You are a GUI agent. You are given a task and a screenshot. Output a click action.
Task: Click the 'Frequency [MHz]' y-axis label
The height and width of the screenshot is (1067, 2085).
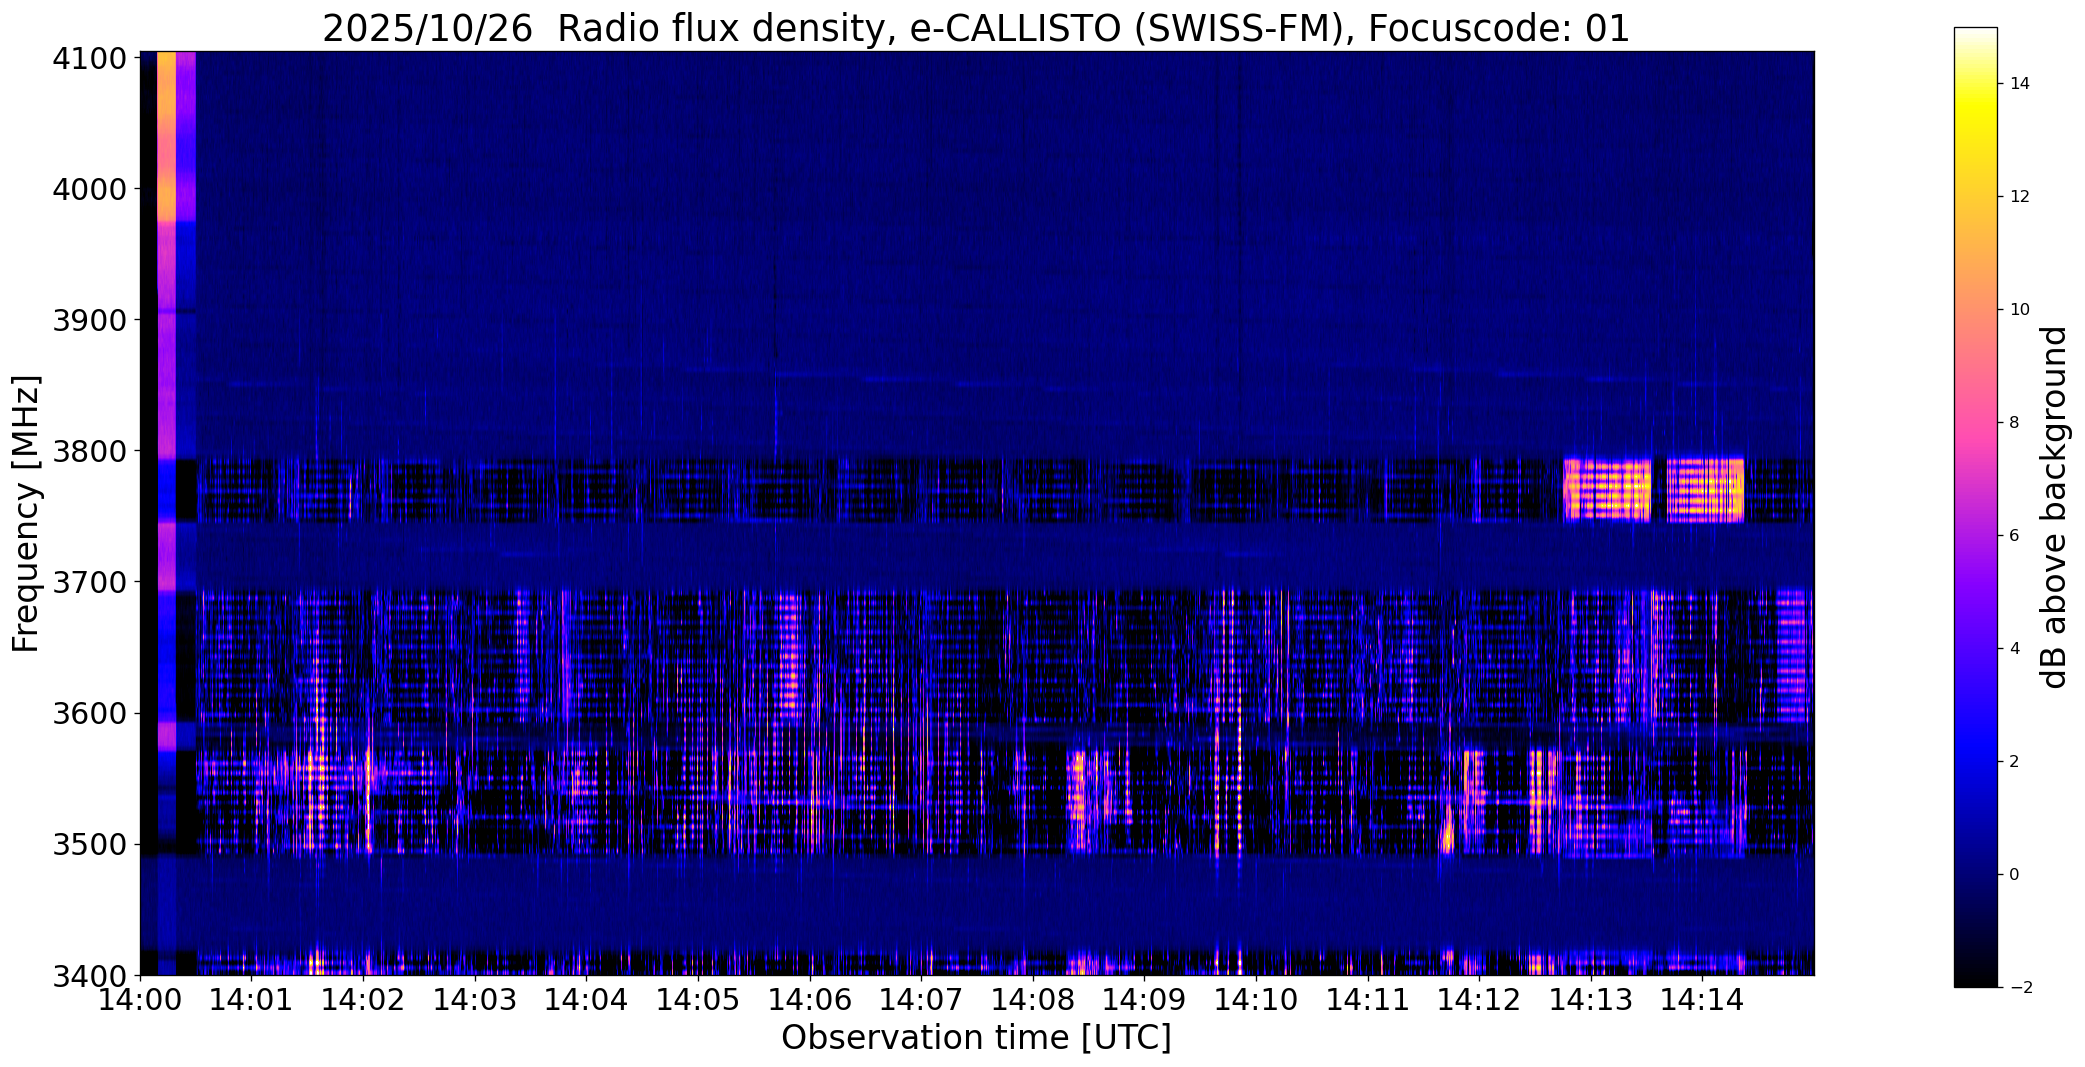tap(26, 513)
